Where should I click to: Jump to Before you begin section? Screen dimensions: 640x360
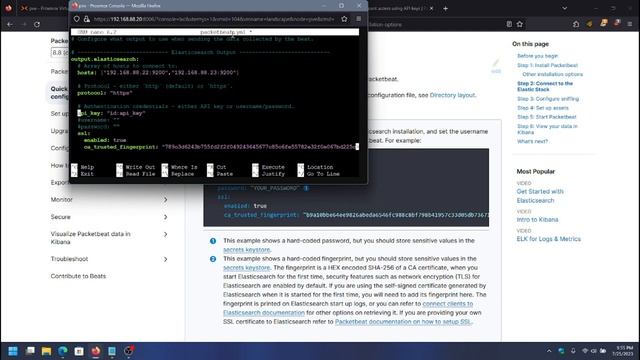click(537, 56)
